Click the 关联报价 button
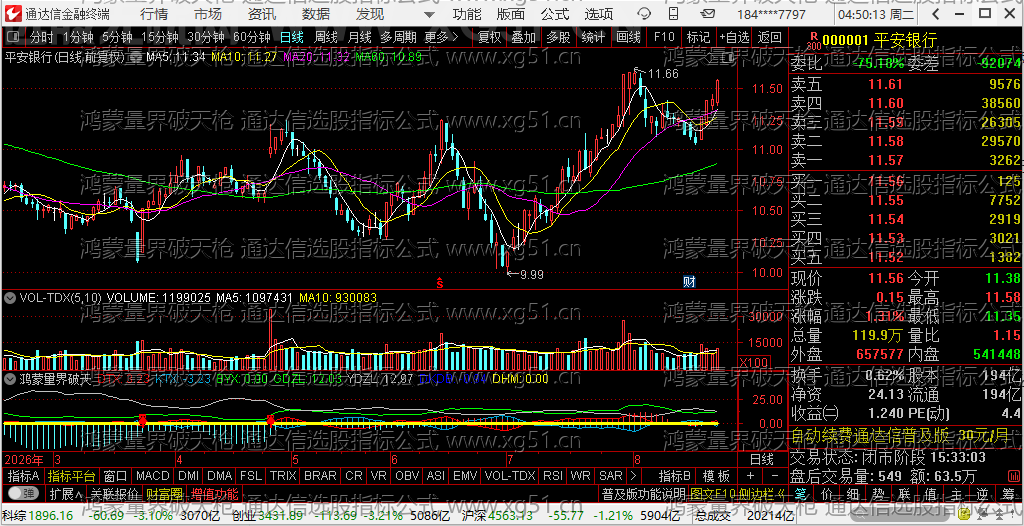 [114, 493]
